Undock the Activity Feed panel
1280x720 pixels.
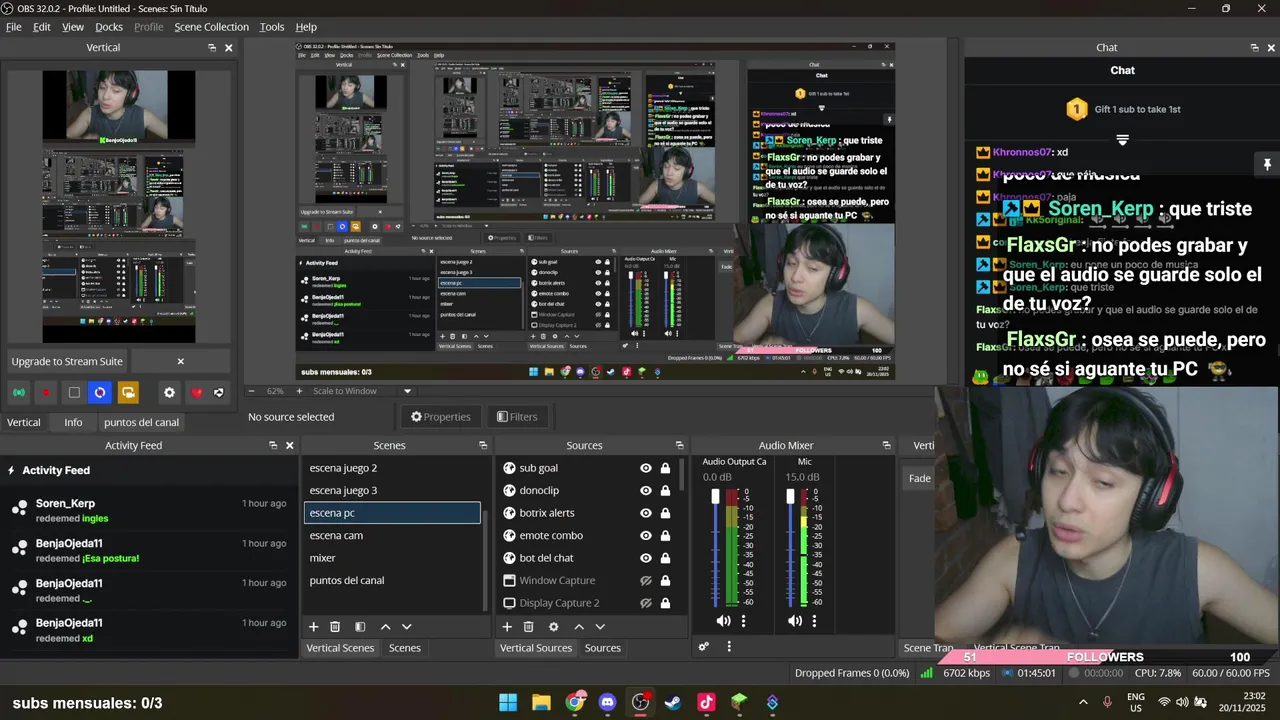click(273, 446)
